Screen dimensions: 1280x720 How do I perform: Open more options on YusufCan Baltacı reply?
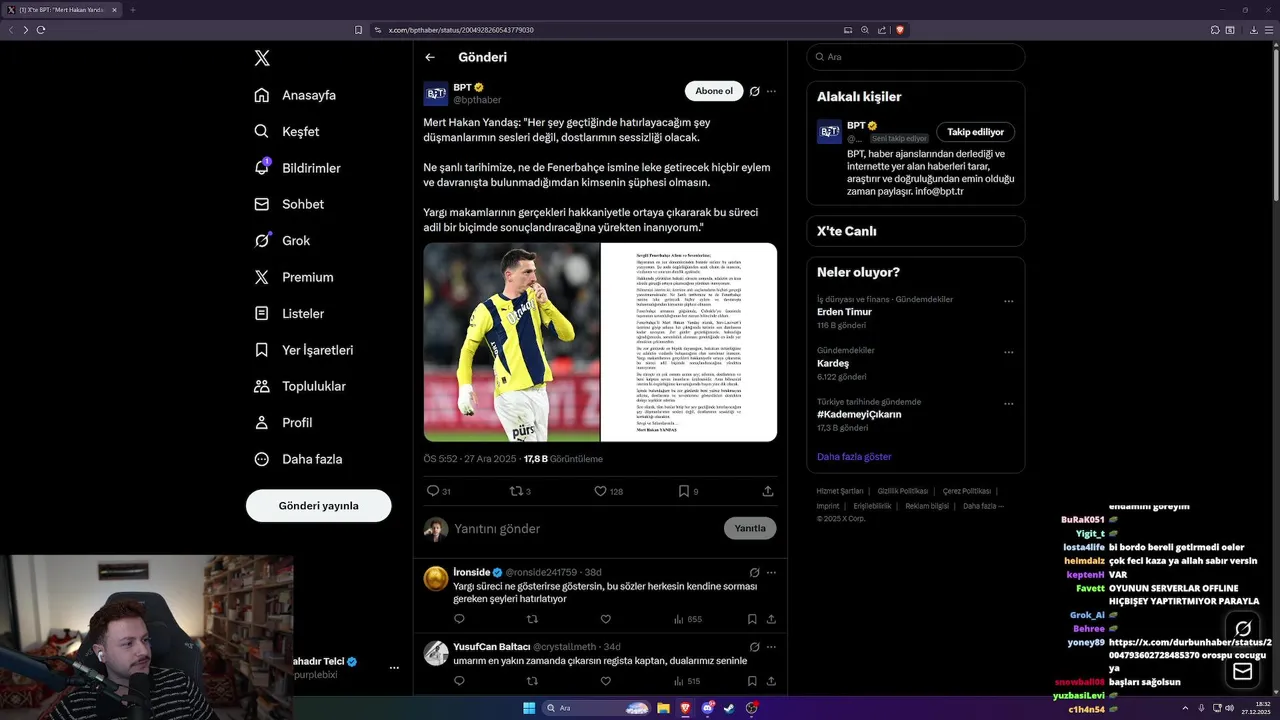(x=771, y=647)
